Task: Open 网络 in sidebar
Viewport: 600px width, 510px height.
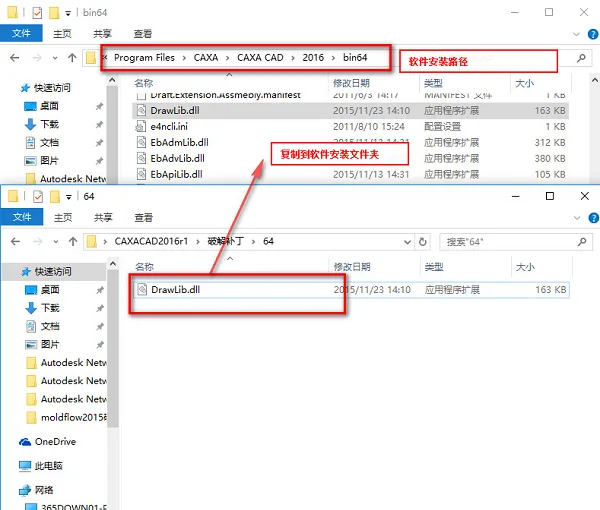Action: coord(37,490)
